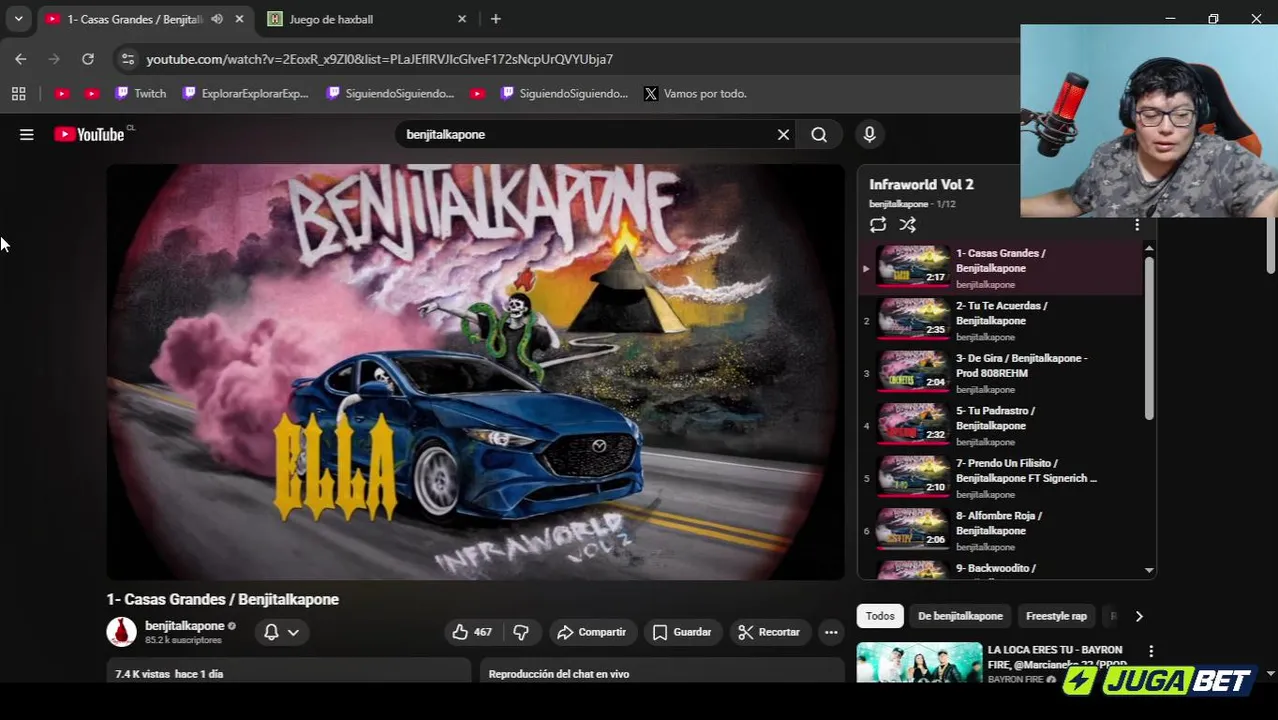This screenshot has width=1278, height=720.
Task: Select the De benjitalkapone chip
Action: (x=960, y=616)
